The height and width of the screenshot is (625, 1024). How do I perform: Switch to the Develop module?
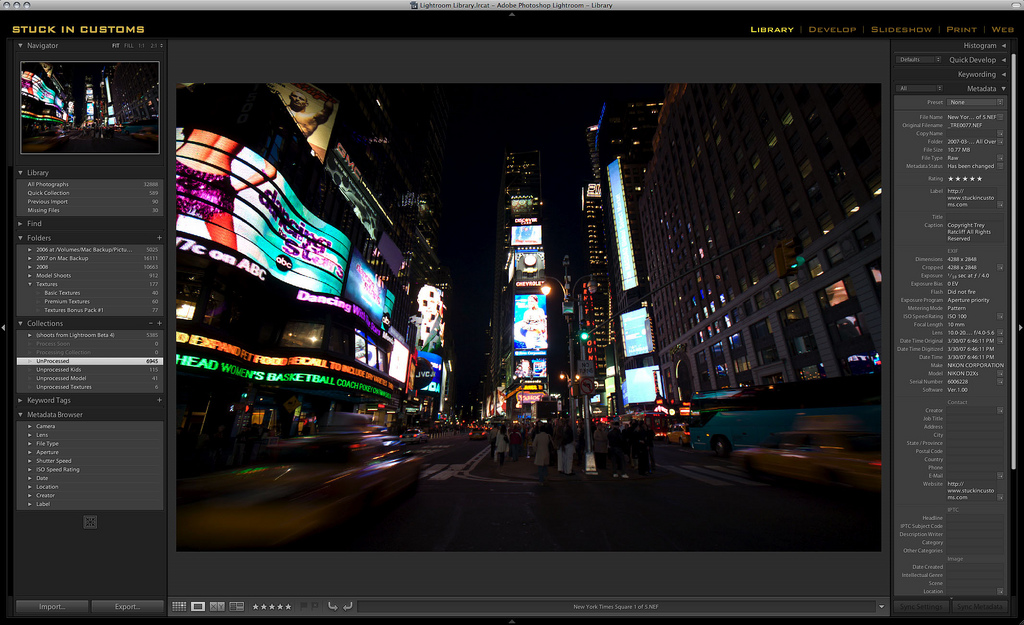(832, 29)
